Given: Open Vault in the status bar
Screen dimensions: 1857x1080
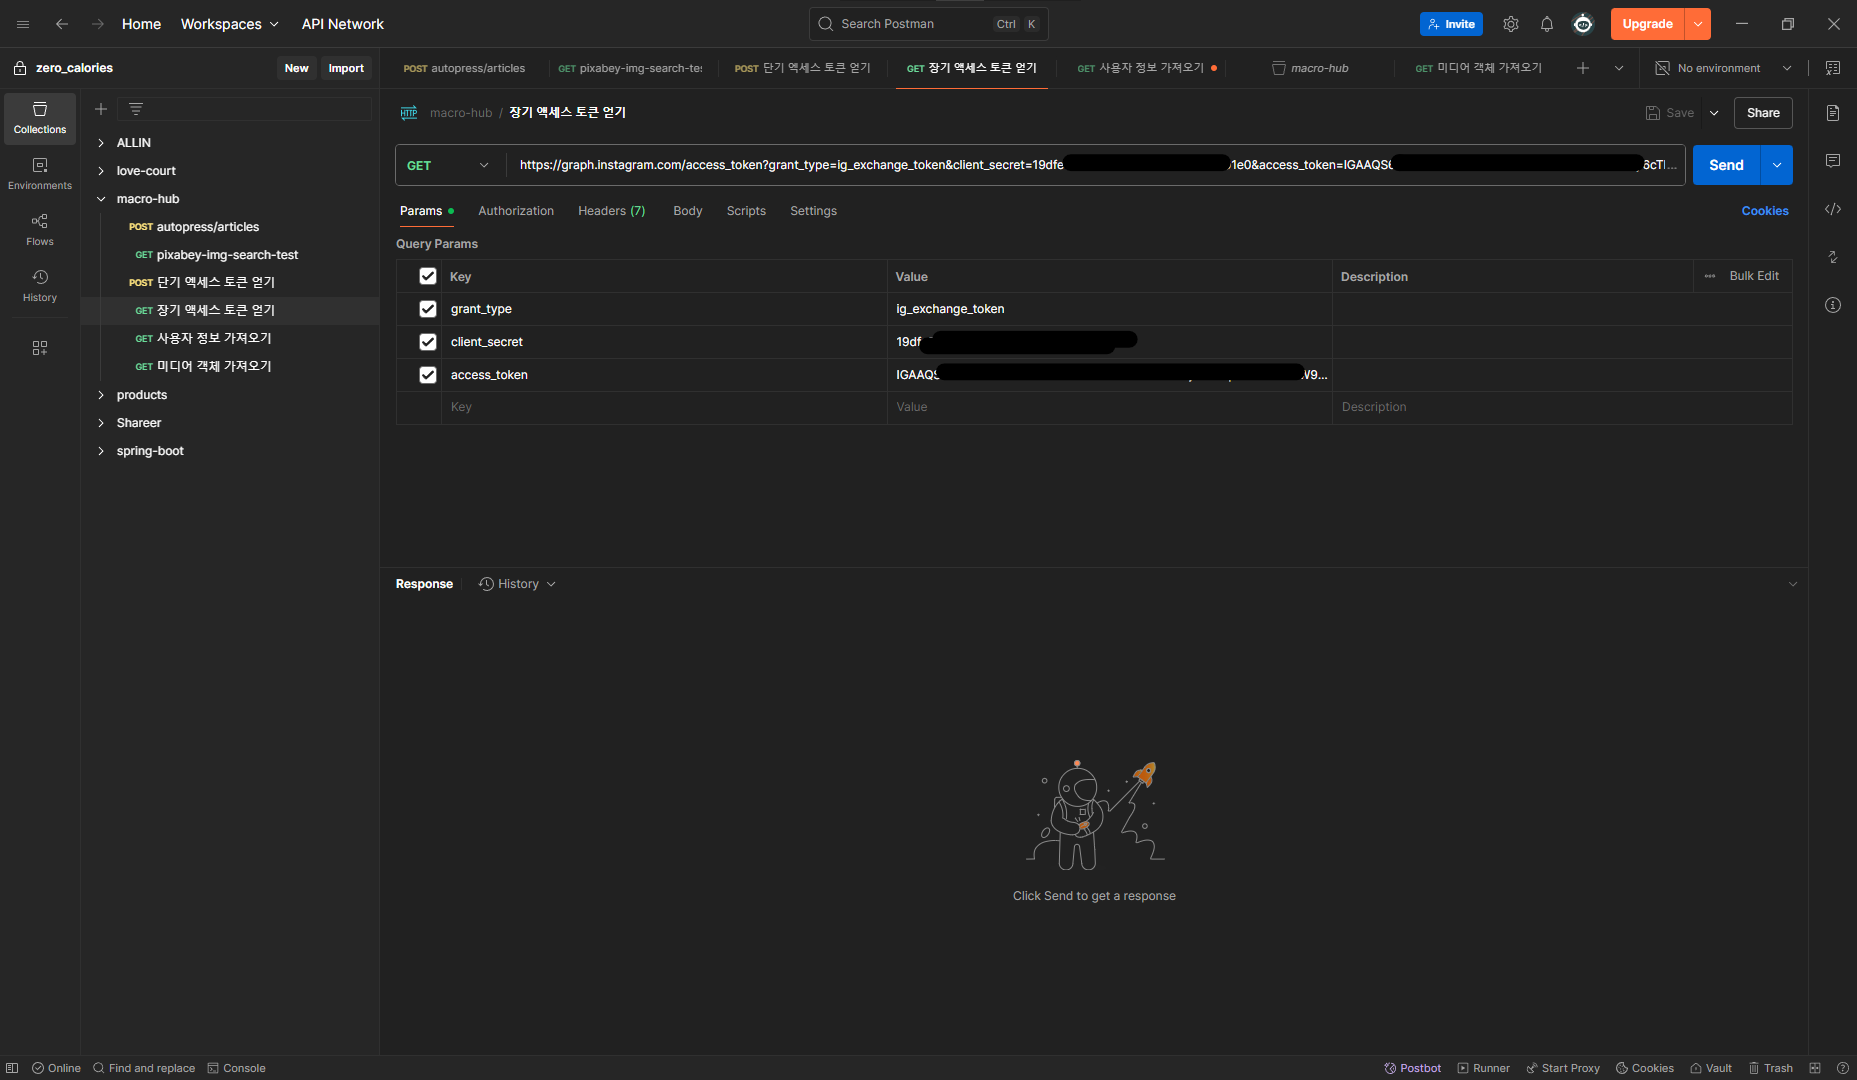Looking at the screenshot, I should tap(1711, 1068).
